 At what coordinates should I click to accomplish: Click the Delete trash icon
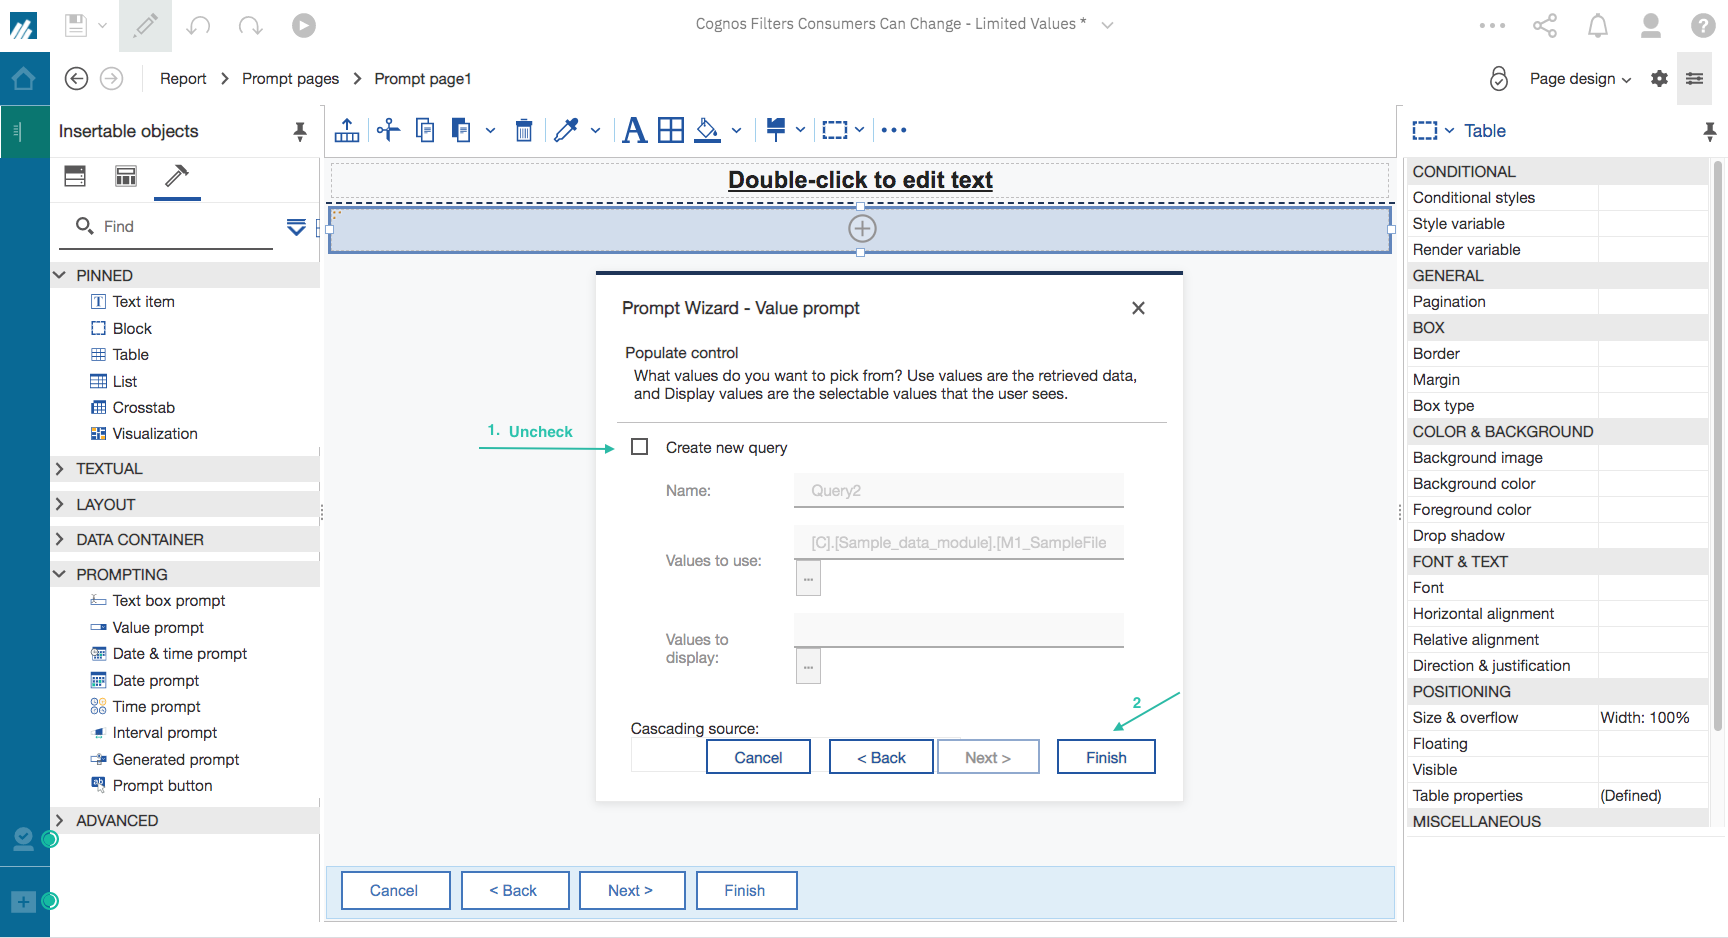coord(523,130)
